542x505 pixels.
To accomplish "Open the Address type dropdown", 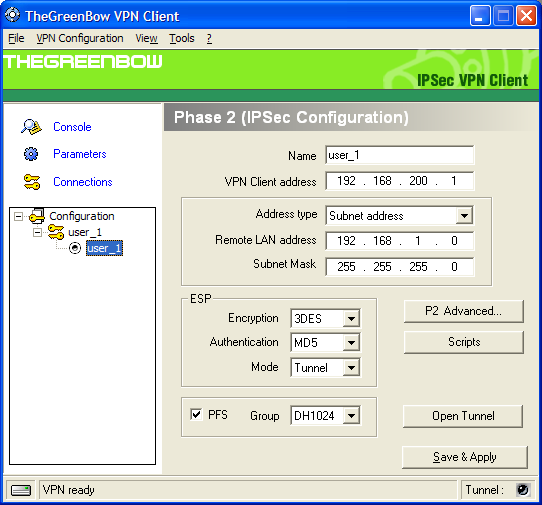I will (464, 216).
